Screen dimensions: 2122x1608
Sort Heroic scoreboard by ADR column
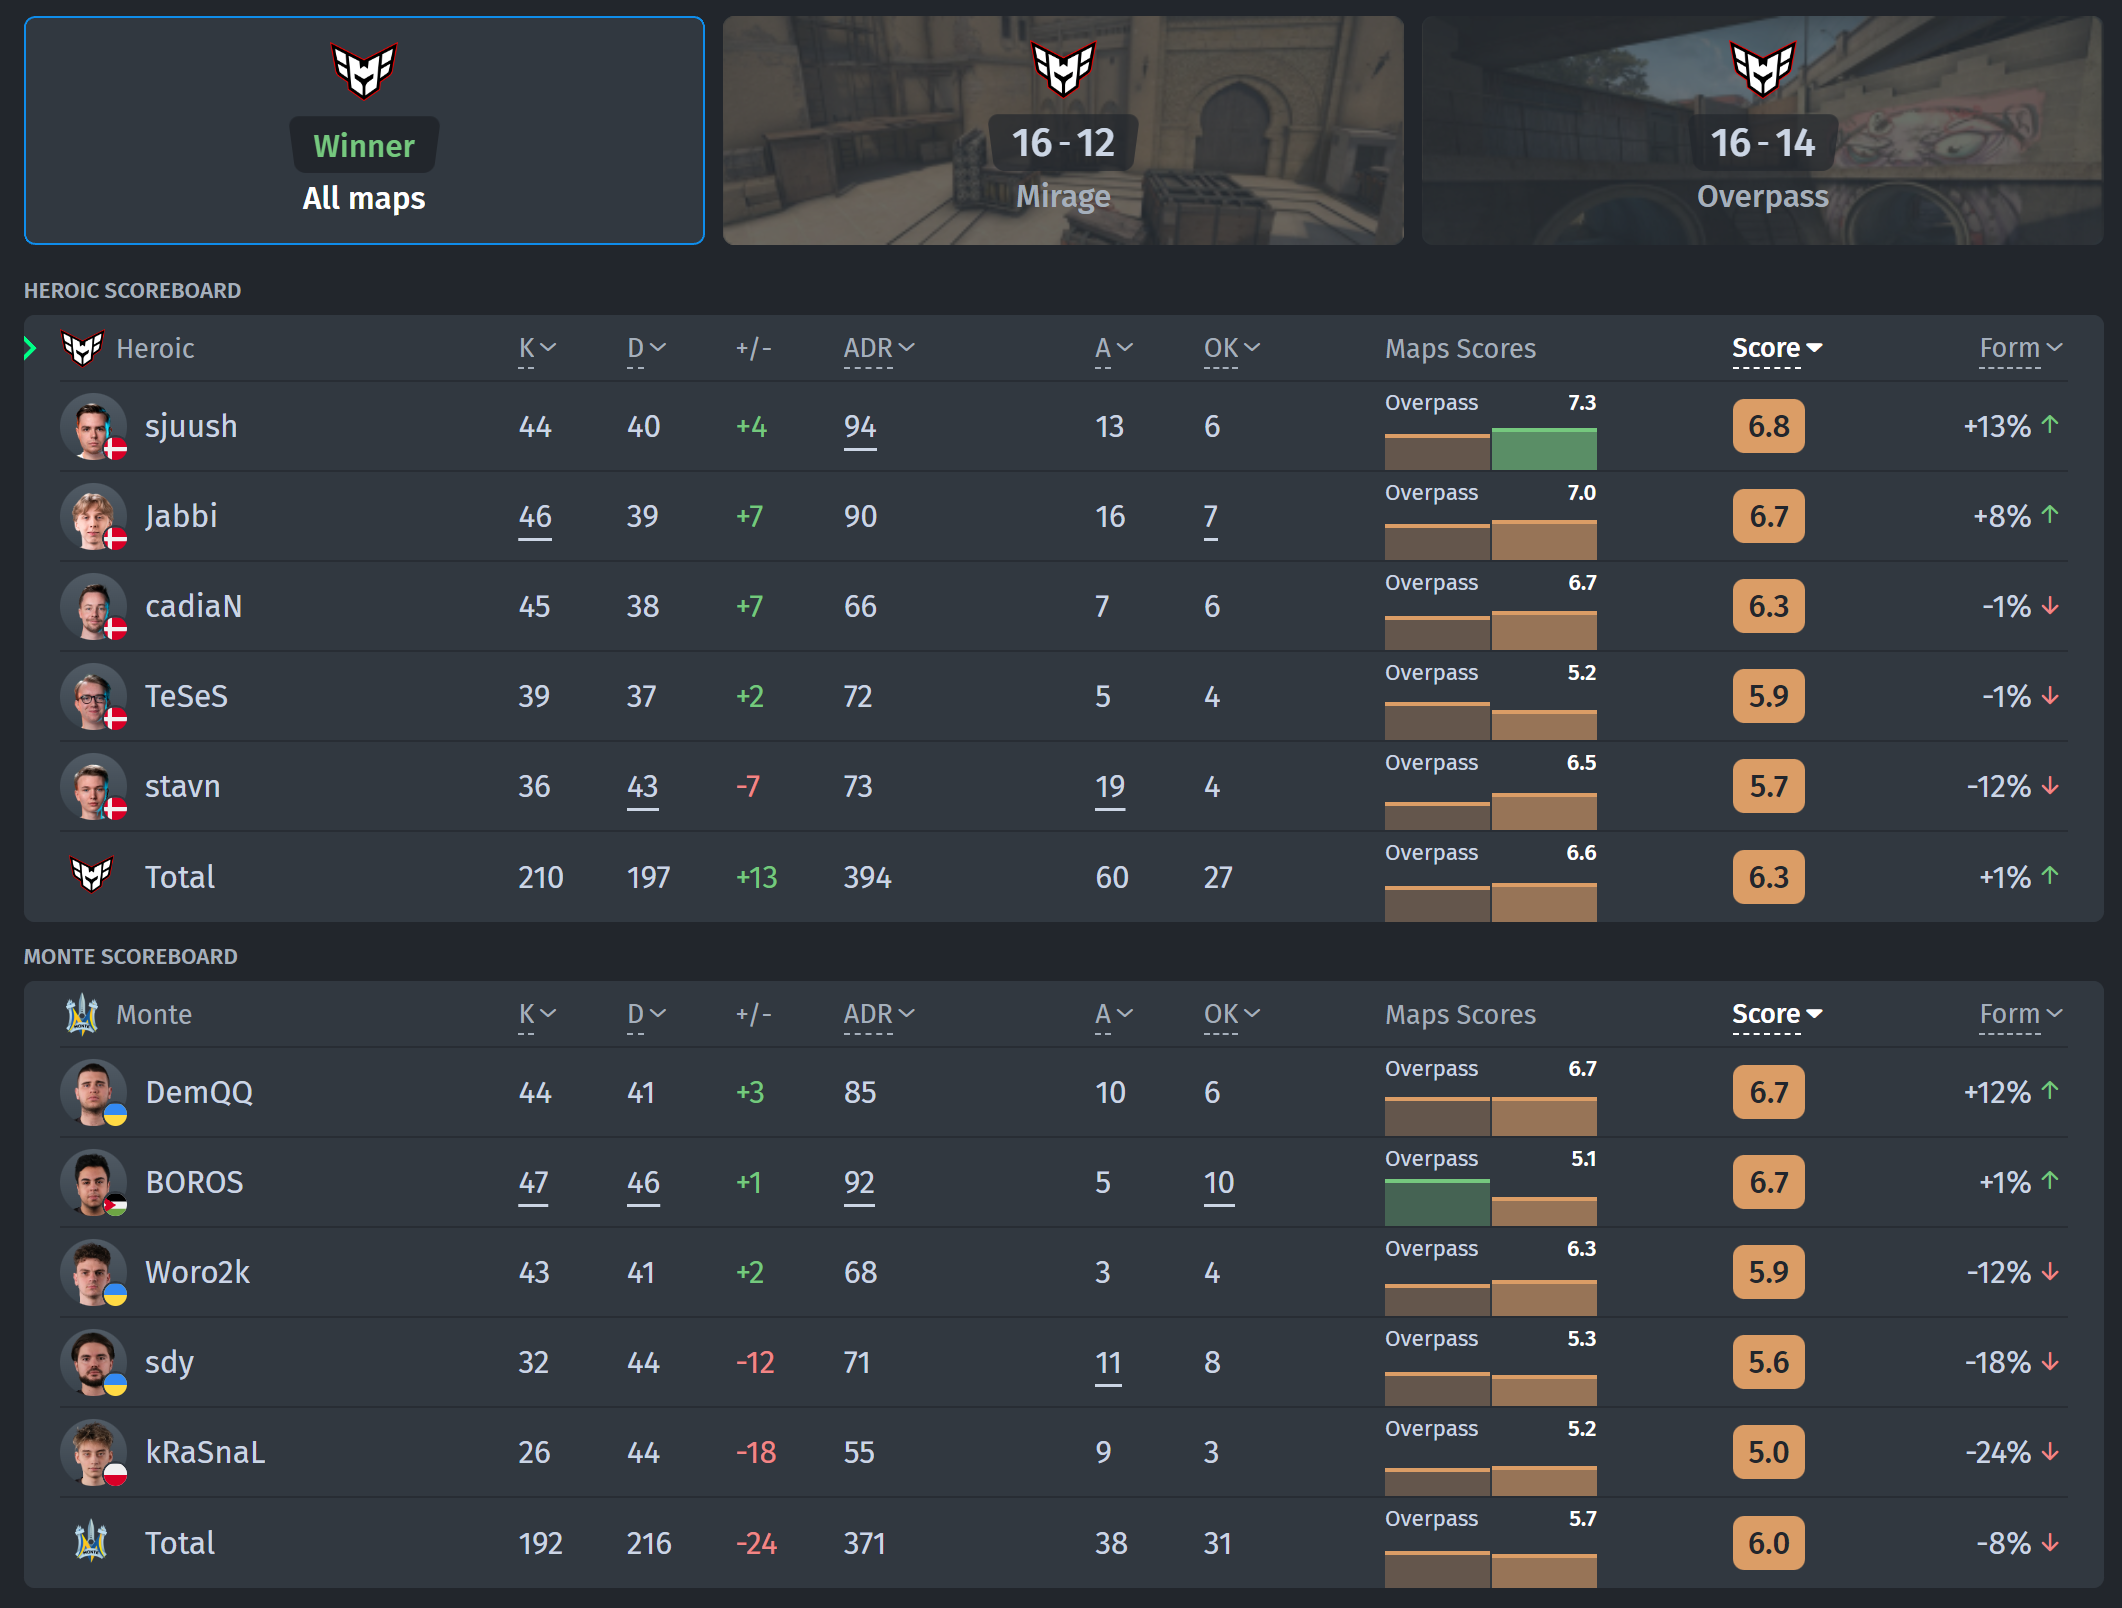click(878, 348)
